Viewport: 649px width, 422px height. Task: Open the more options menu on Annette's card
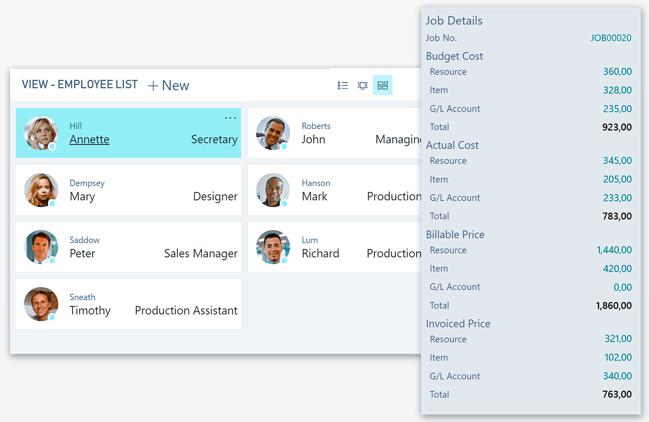(x=230, y=118)
